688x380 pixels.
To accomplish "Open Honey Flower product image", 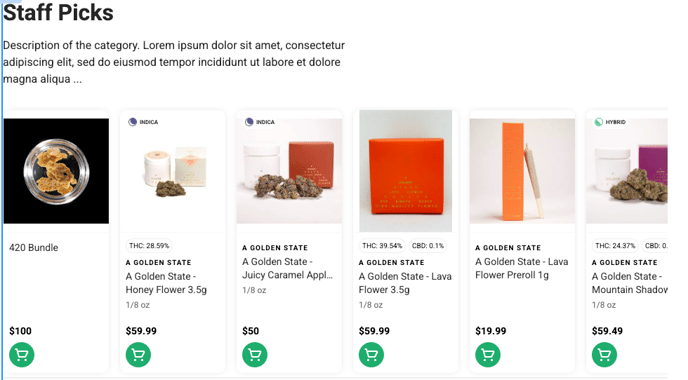I will [173, 171].
